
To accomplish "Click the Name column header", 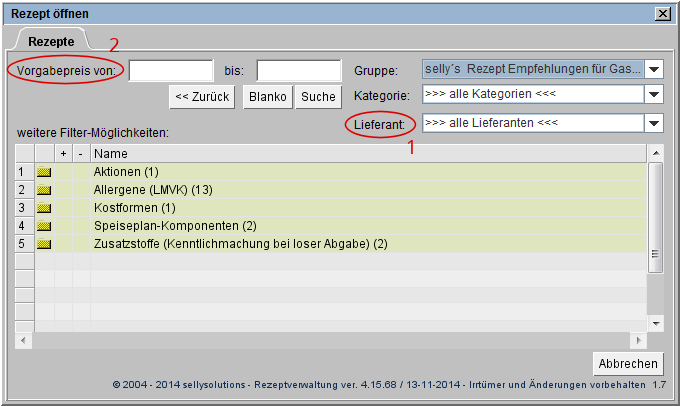I will [369, 154].
